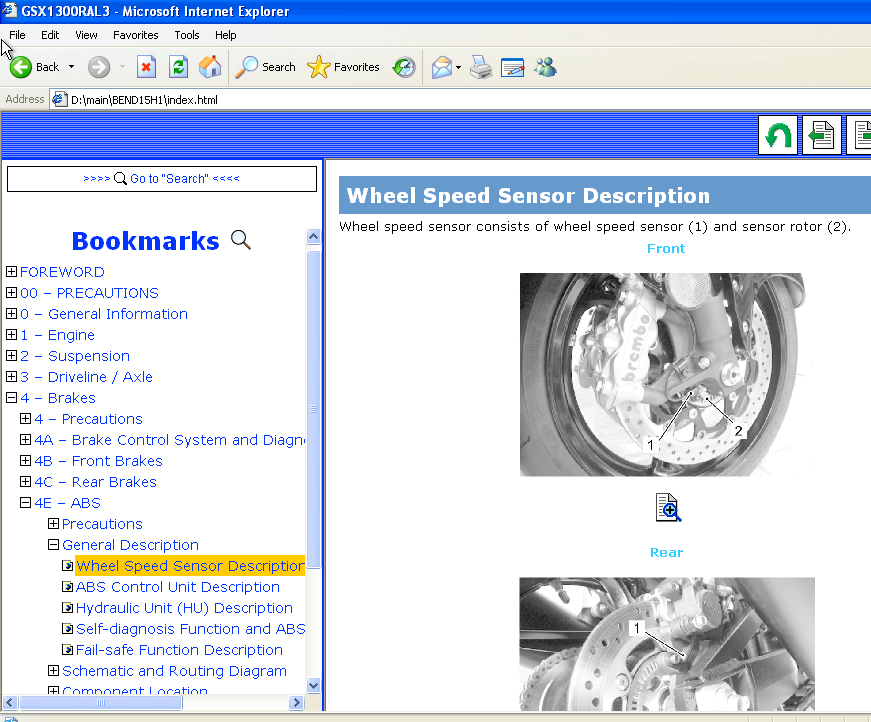This screenshot has width=871, height=722.
Task: Open the Mail dropdown arrow
Action: click(458, 67)
